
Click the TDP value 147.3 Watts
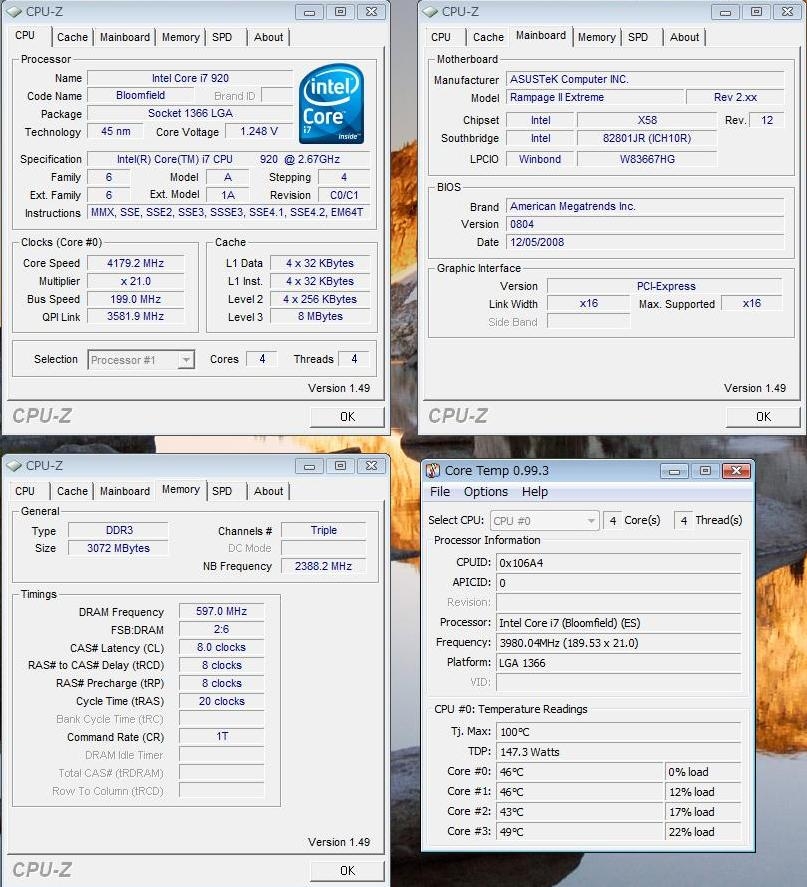[x=619, y=752]
